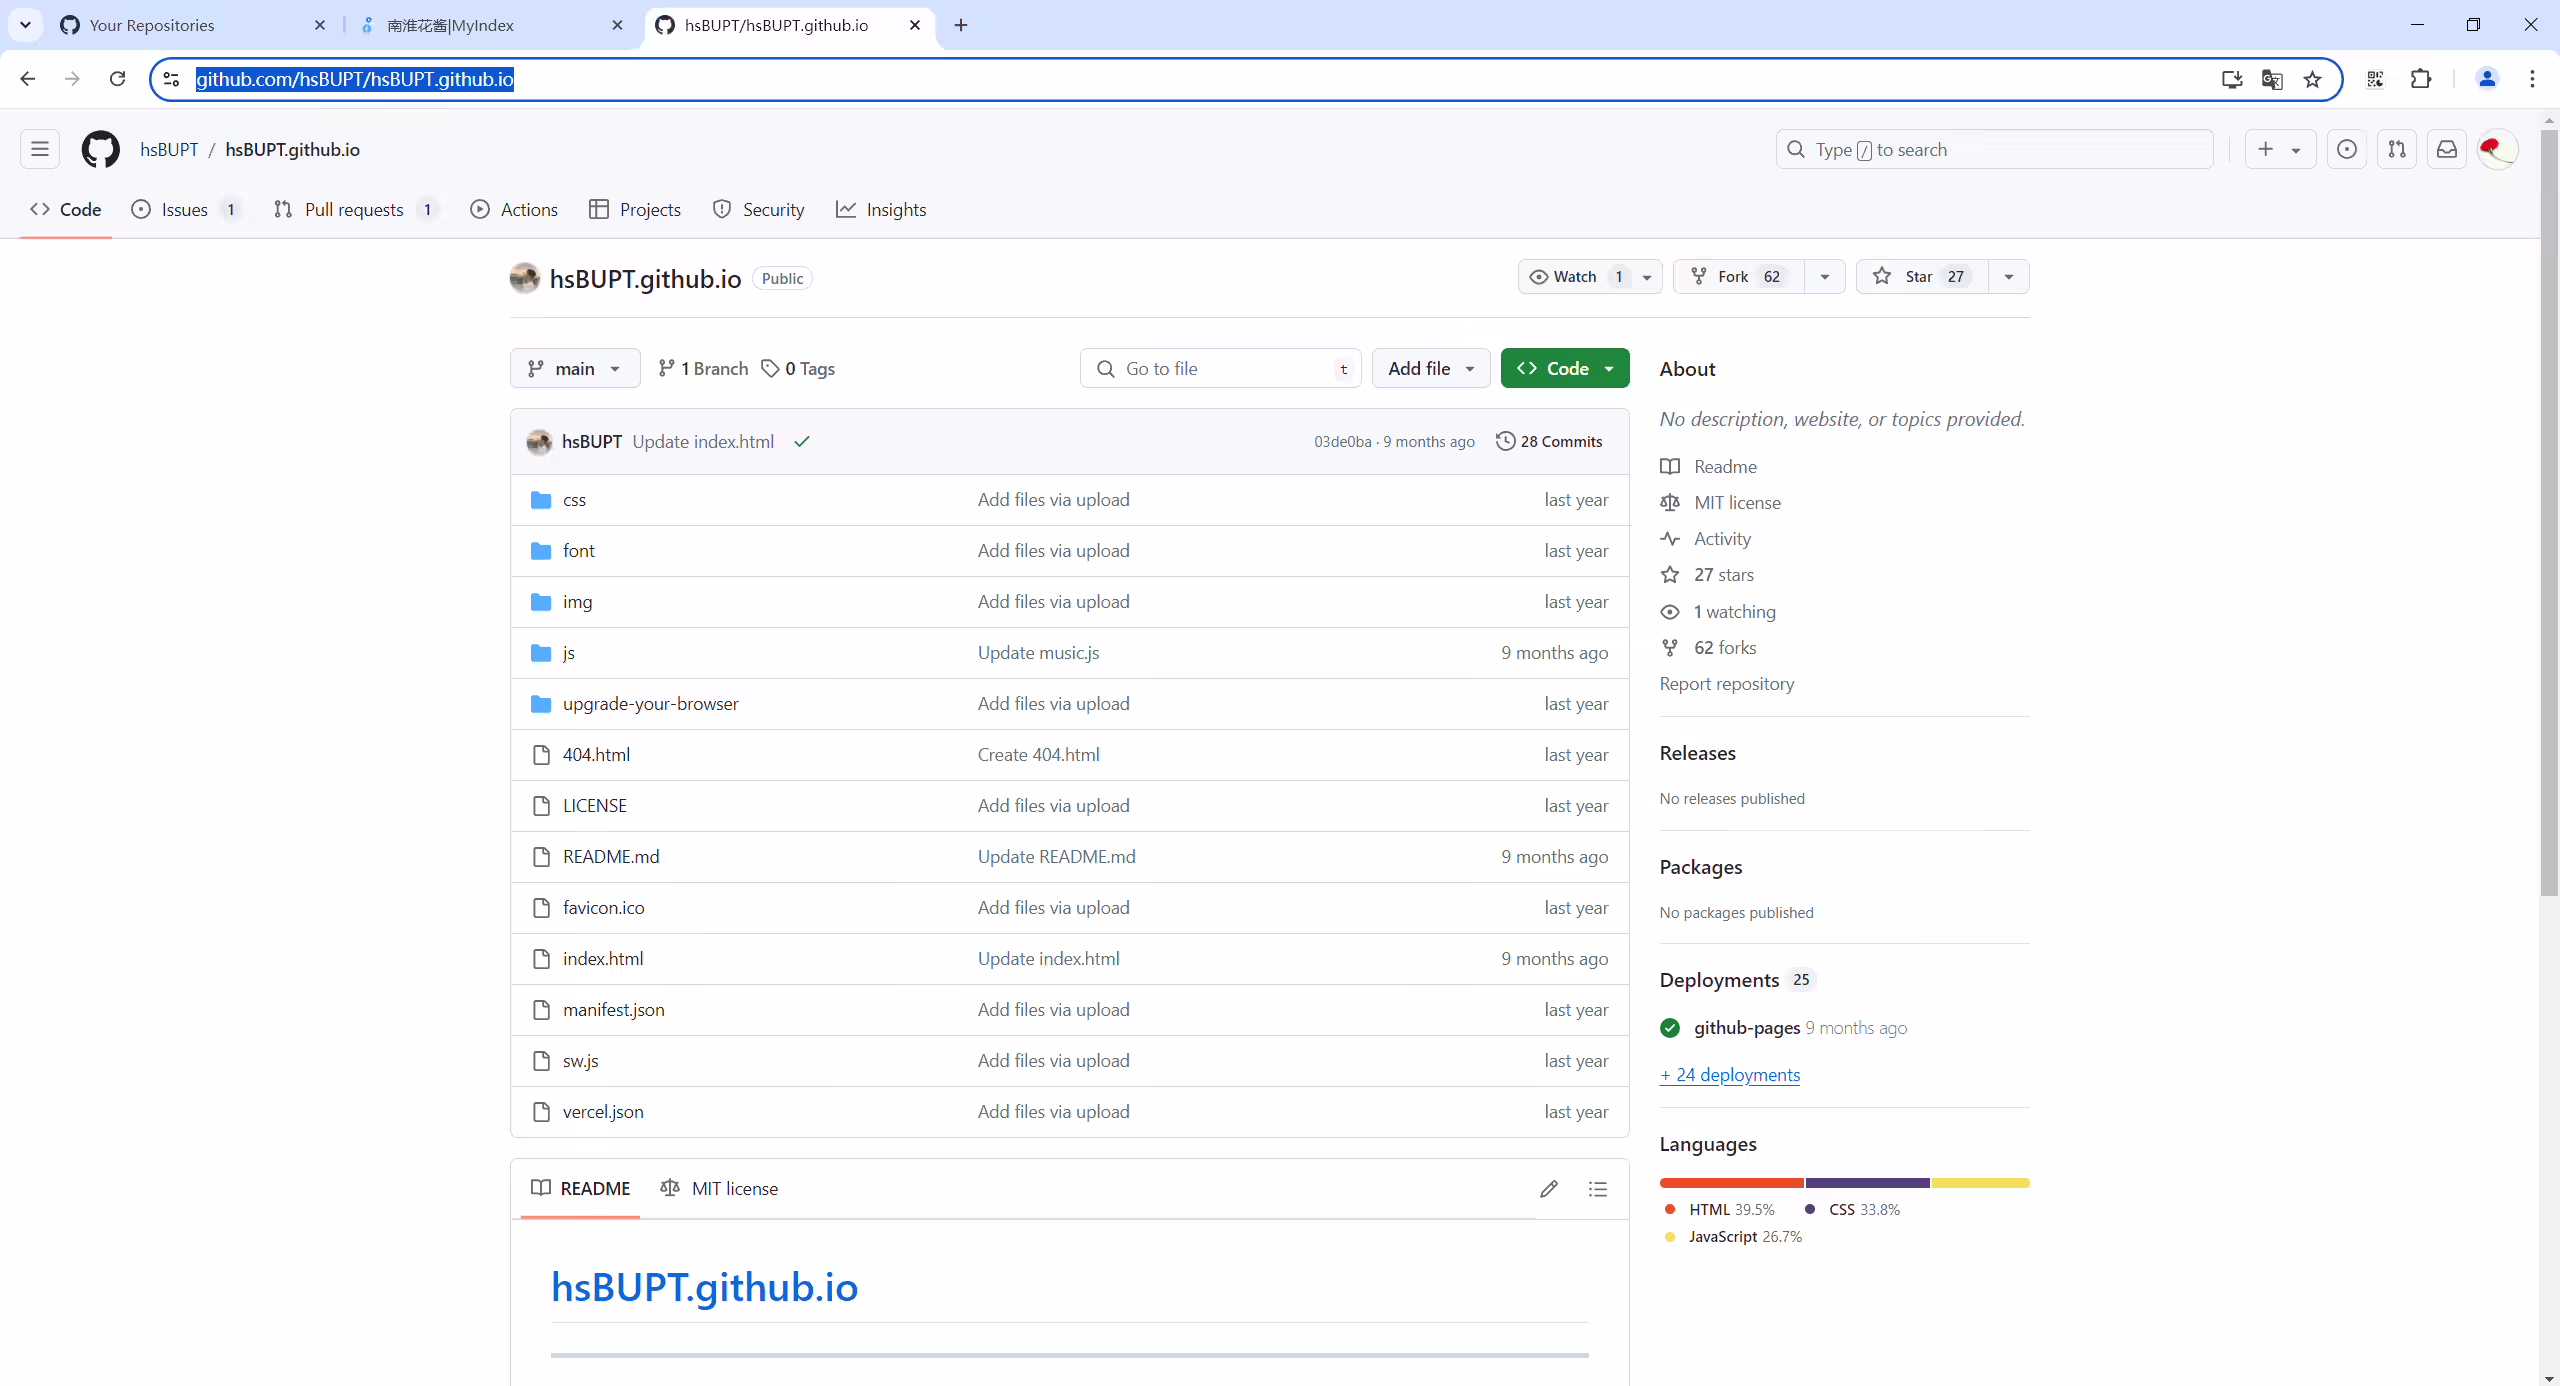Screen dimensions: 2560x1386
Task: Expand the main branch selector dropdown
Action: 575,368
